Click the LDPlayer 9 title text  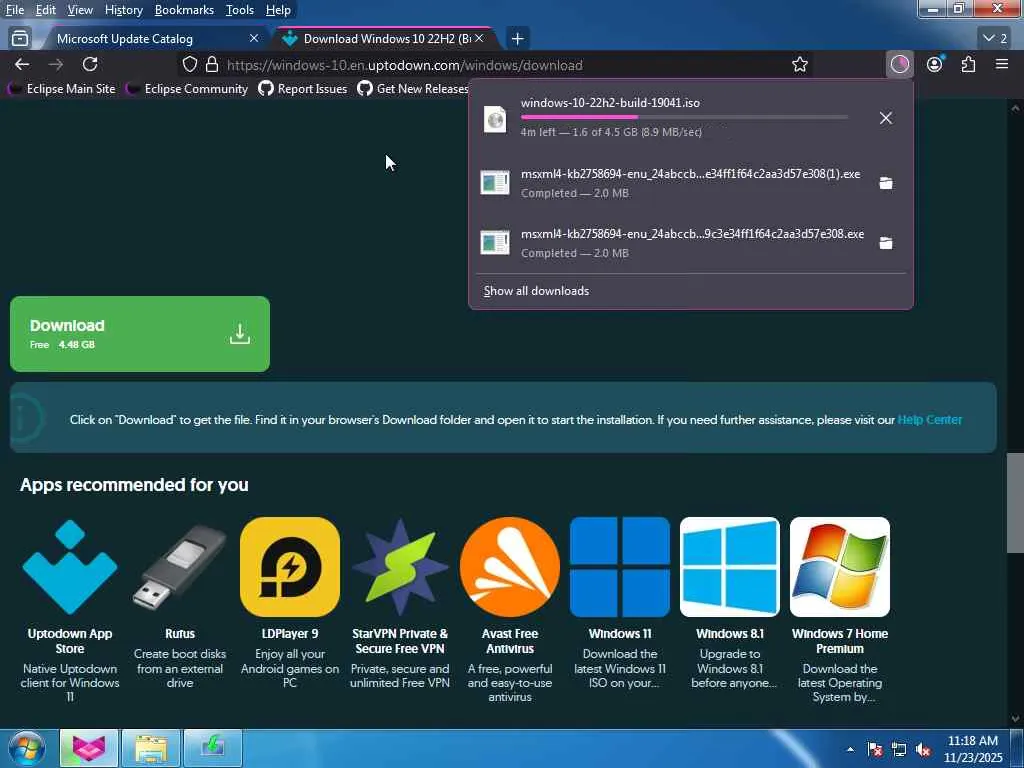click(290, 633)
